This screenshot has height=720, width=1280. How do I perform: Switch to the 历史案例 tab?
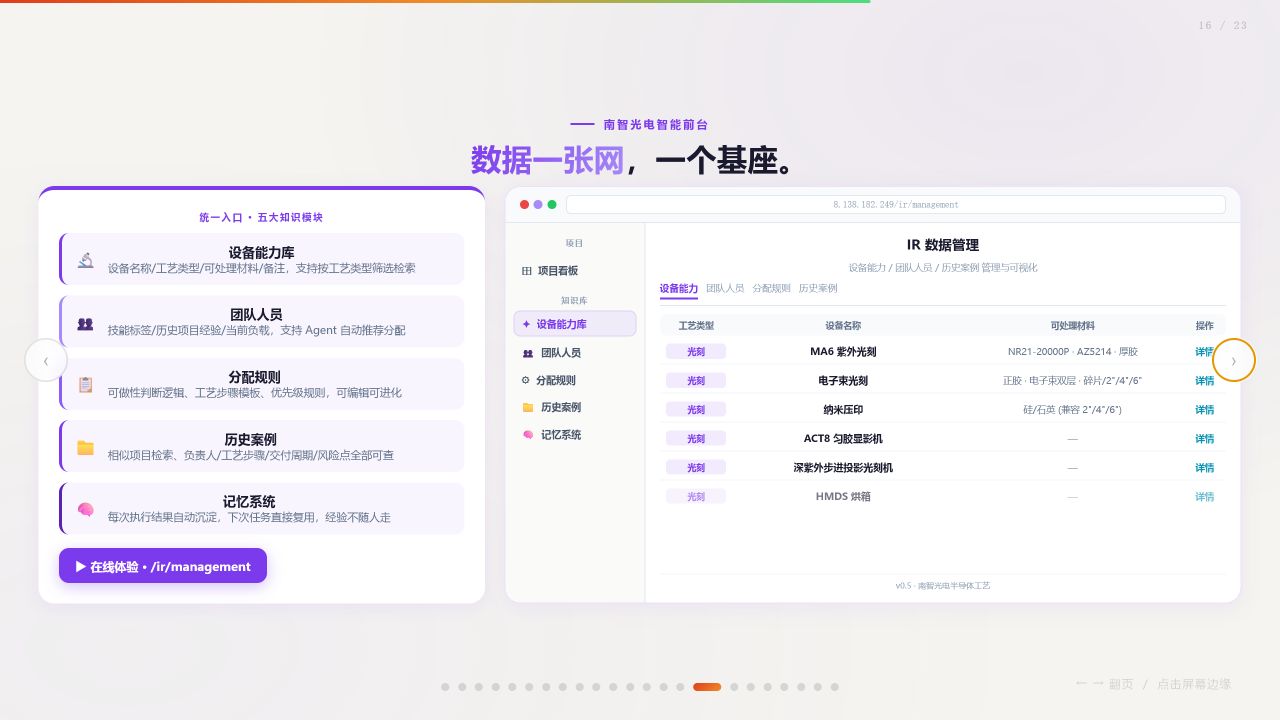pyautogui.click(x=818, y=288)
